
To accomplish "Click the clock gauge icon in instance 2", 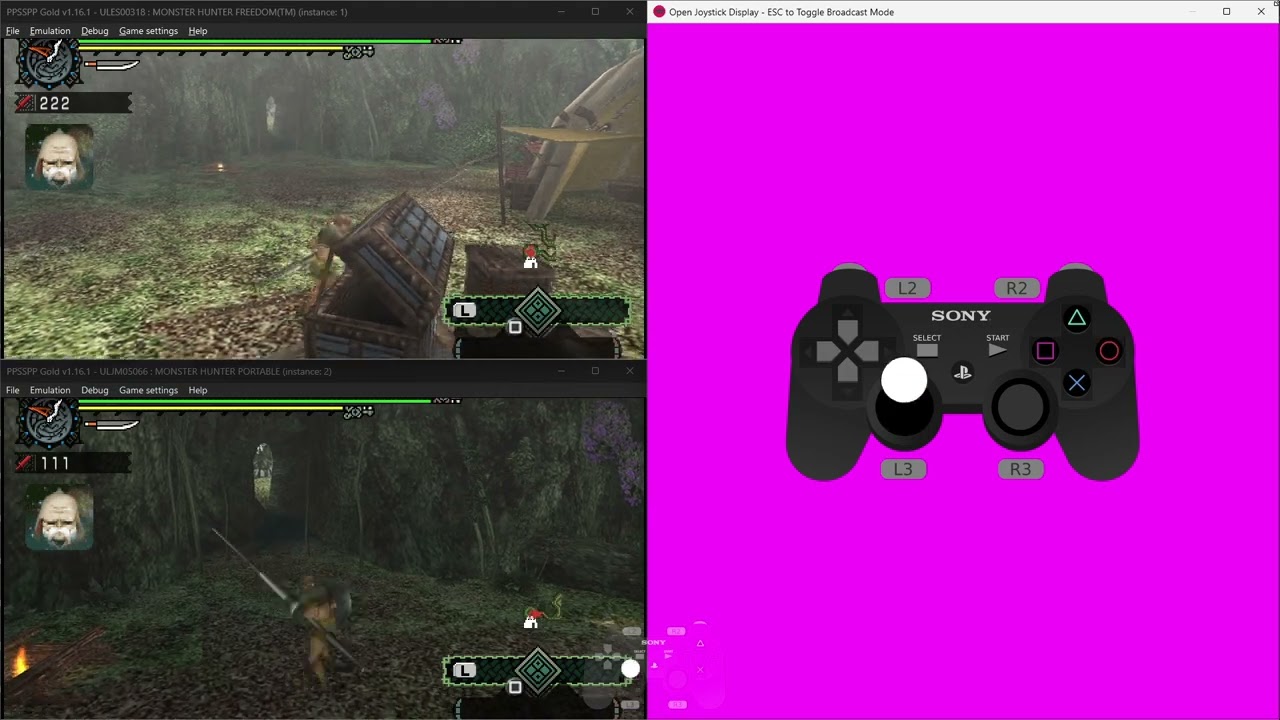I will click(48, 421).
